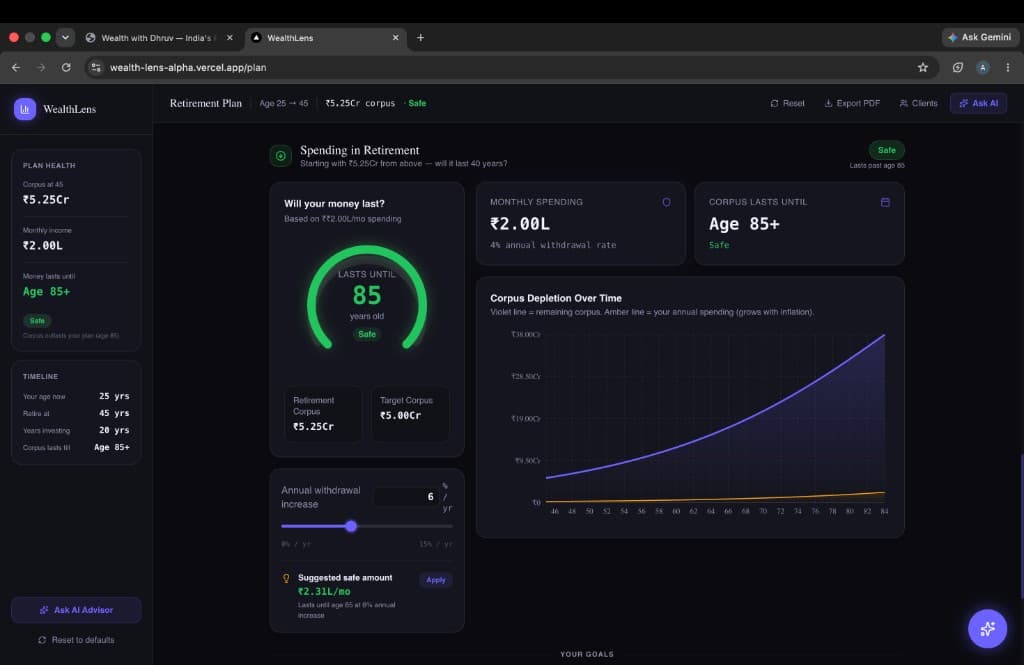Expand the tab search dropdown arrow

click(65, 38)
